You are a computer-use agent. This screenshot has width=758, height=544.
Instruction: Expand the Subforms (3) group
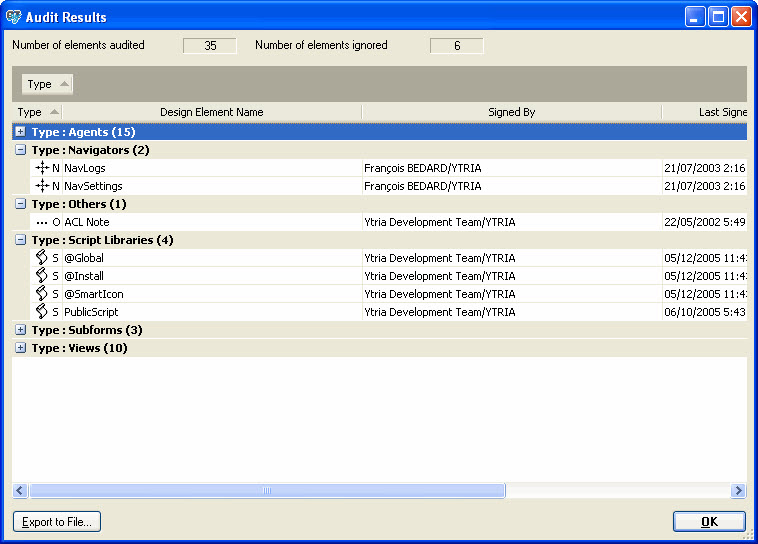pyautogui.click(x=21, y=330)
